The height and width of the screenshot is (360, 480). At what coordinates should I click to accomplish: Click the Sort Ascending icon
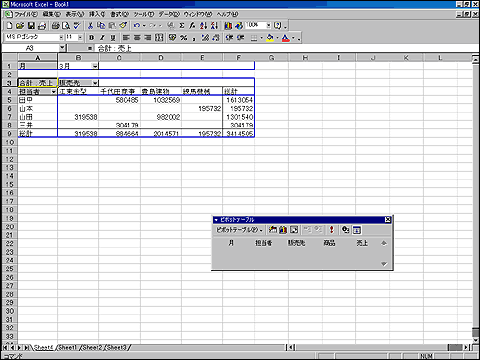(203, 26)
